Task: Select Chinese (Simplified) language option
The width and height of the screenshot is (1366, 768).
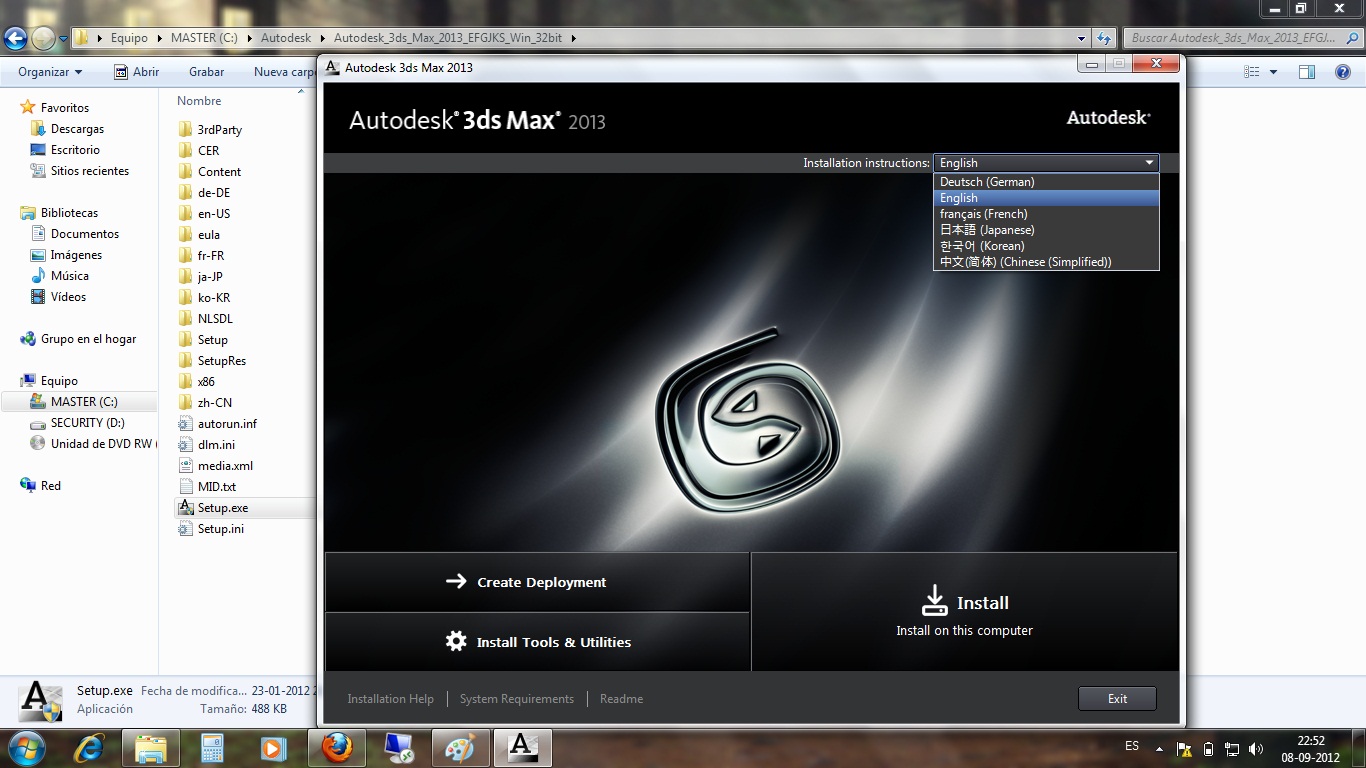Action: 1046,262
